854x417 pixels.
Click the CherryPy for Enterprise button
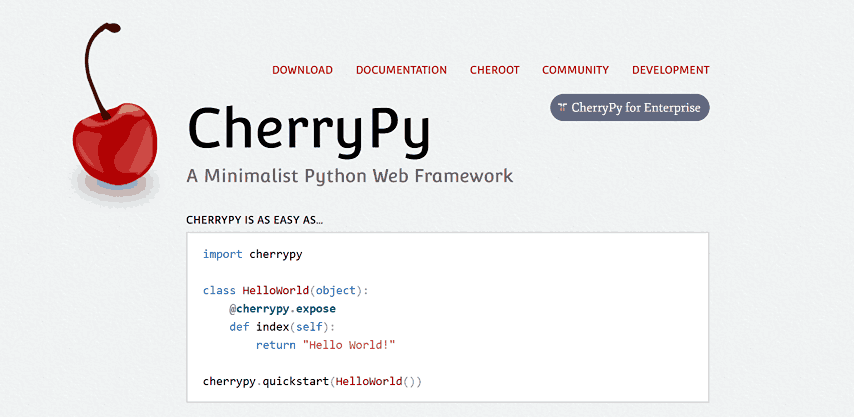coord(630,107)
